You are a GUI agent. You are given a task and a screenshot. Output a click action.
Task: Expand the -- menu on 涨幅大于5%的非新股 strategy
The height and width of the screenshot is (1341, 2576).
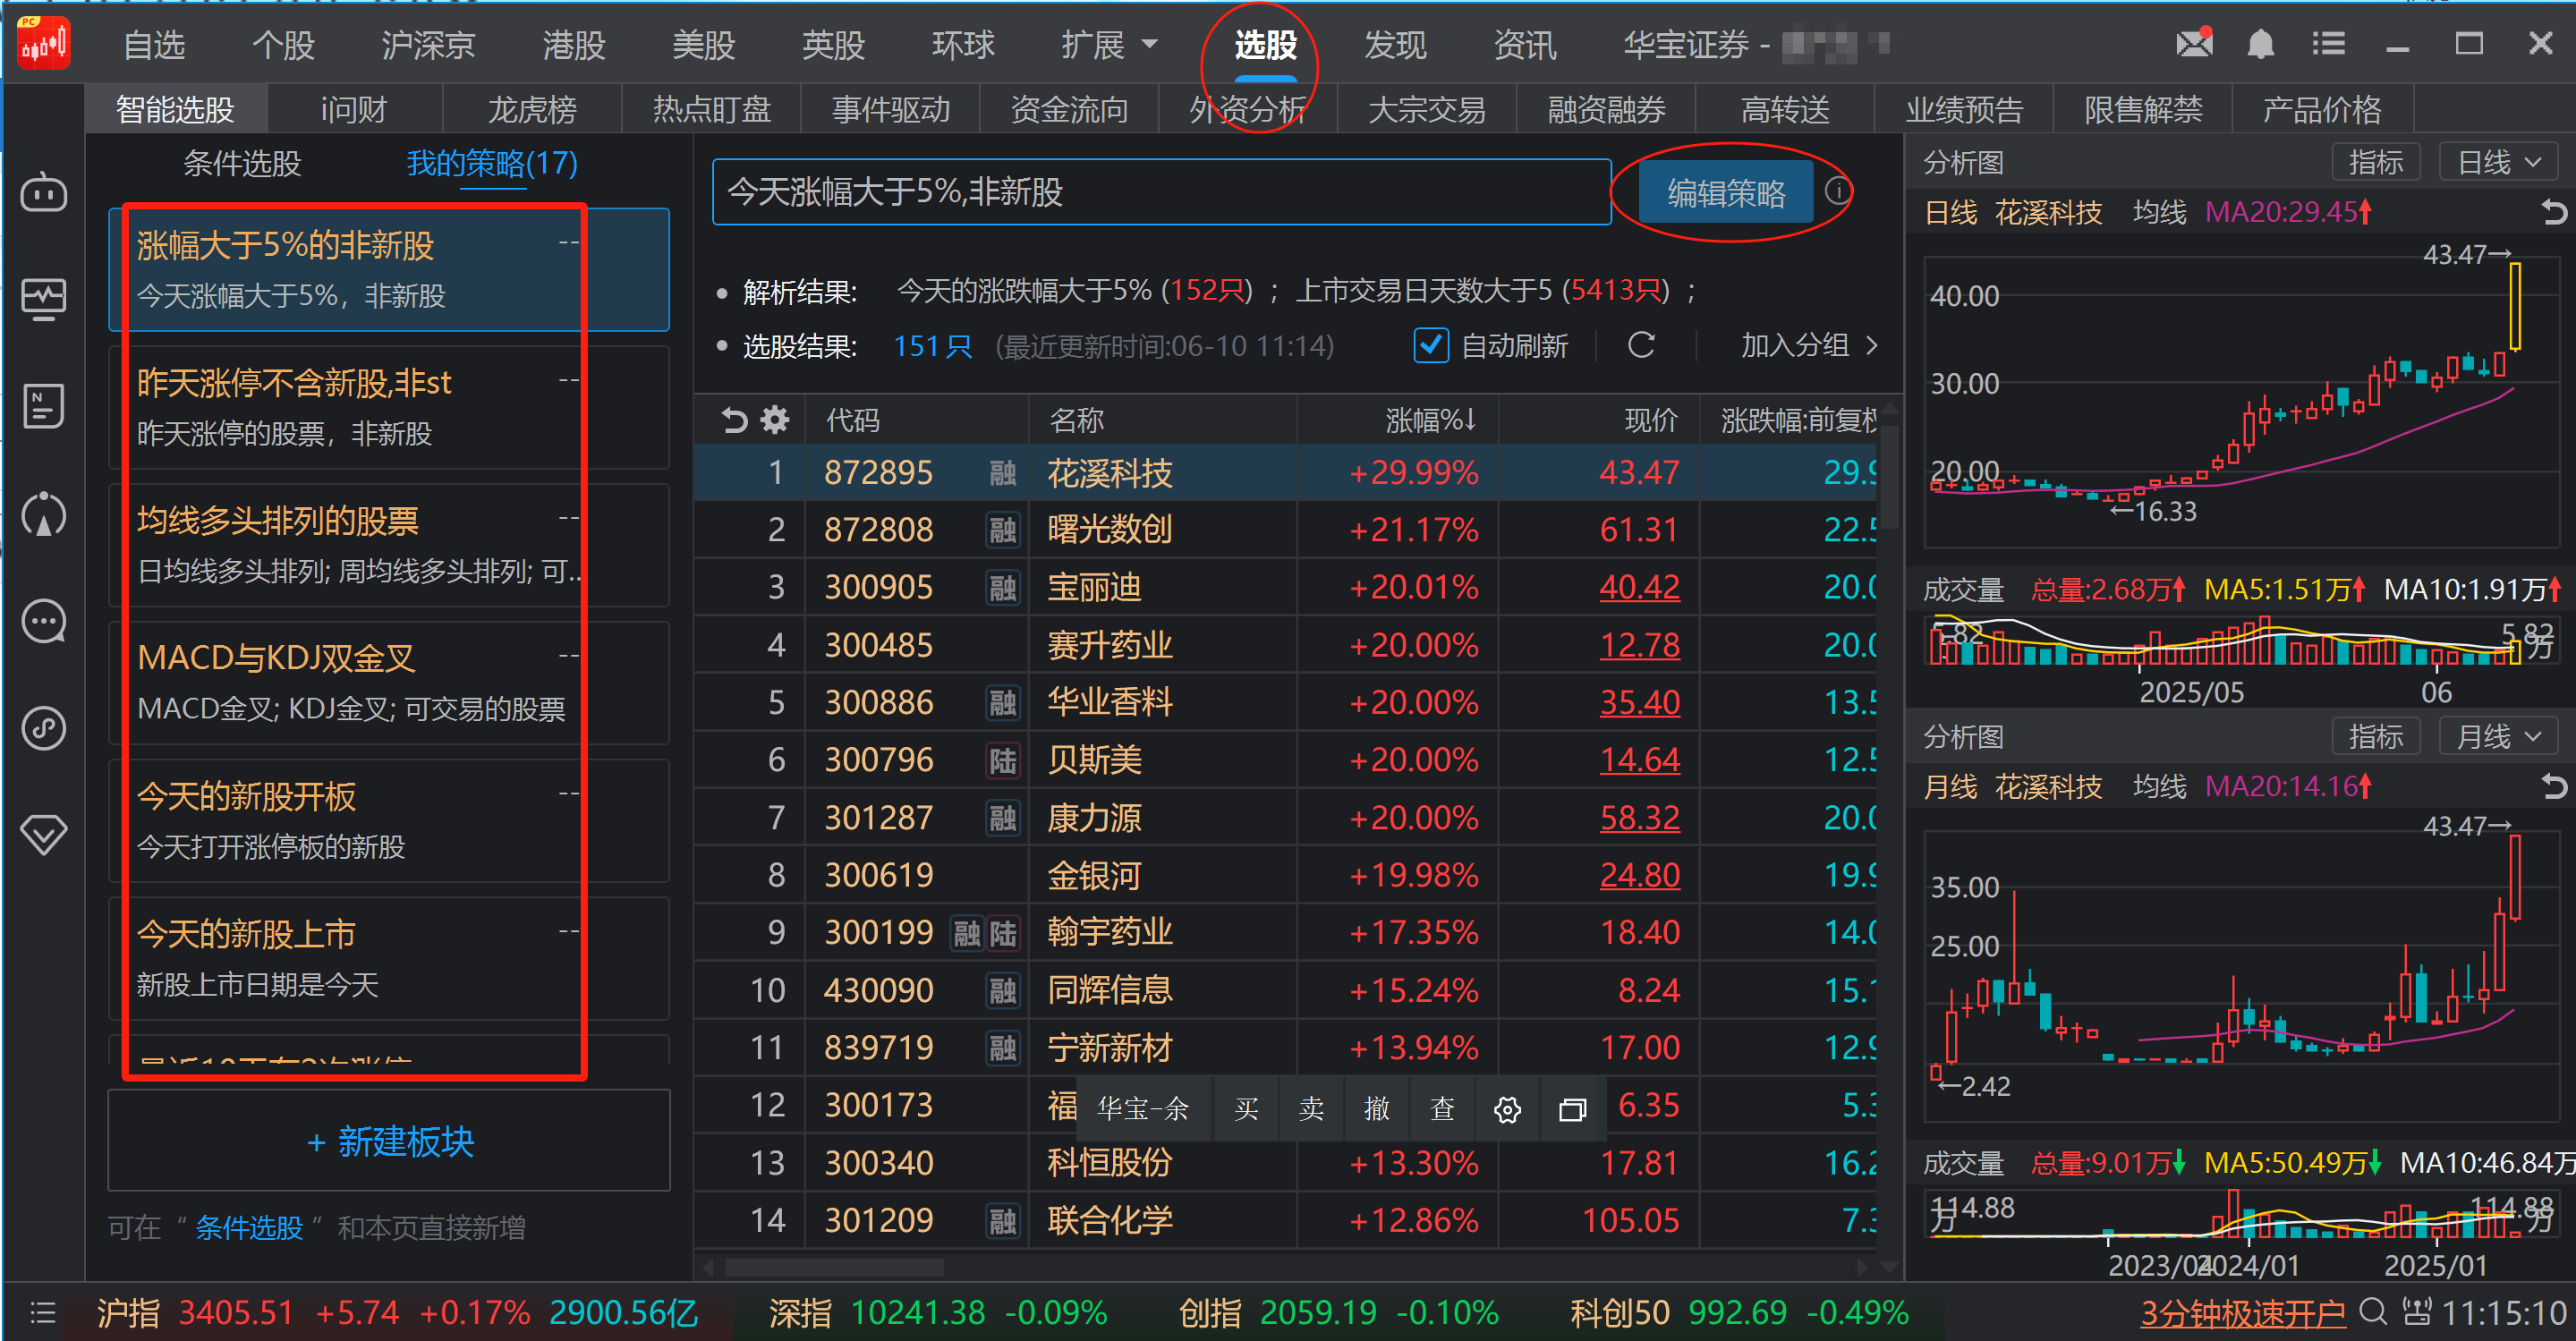569,243
